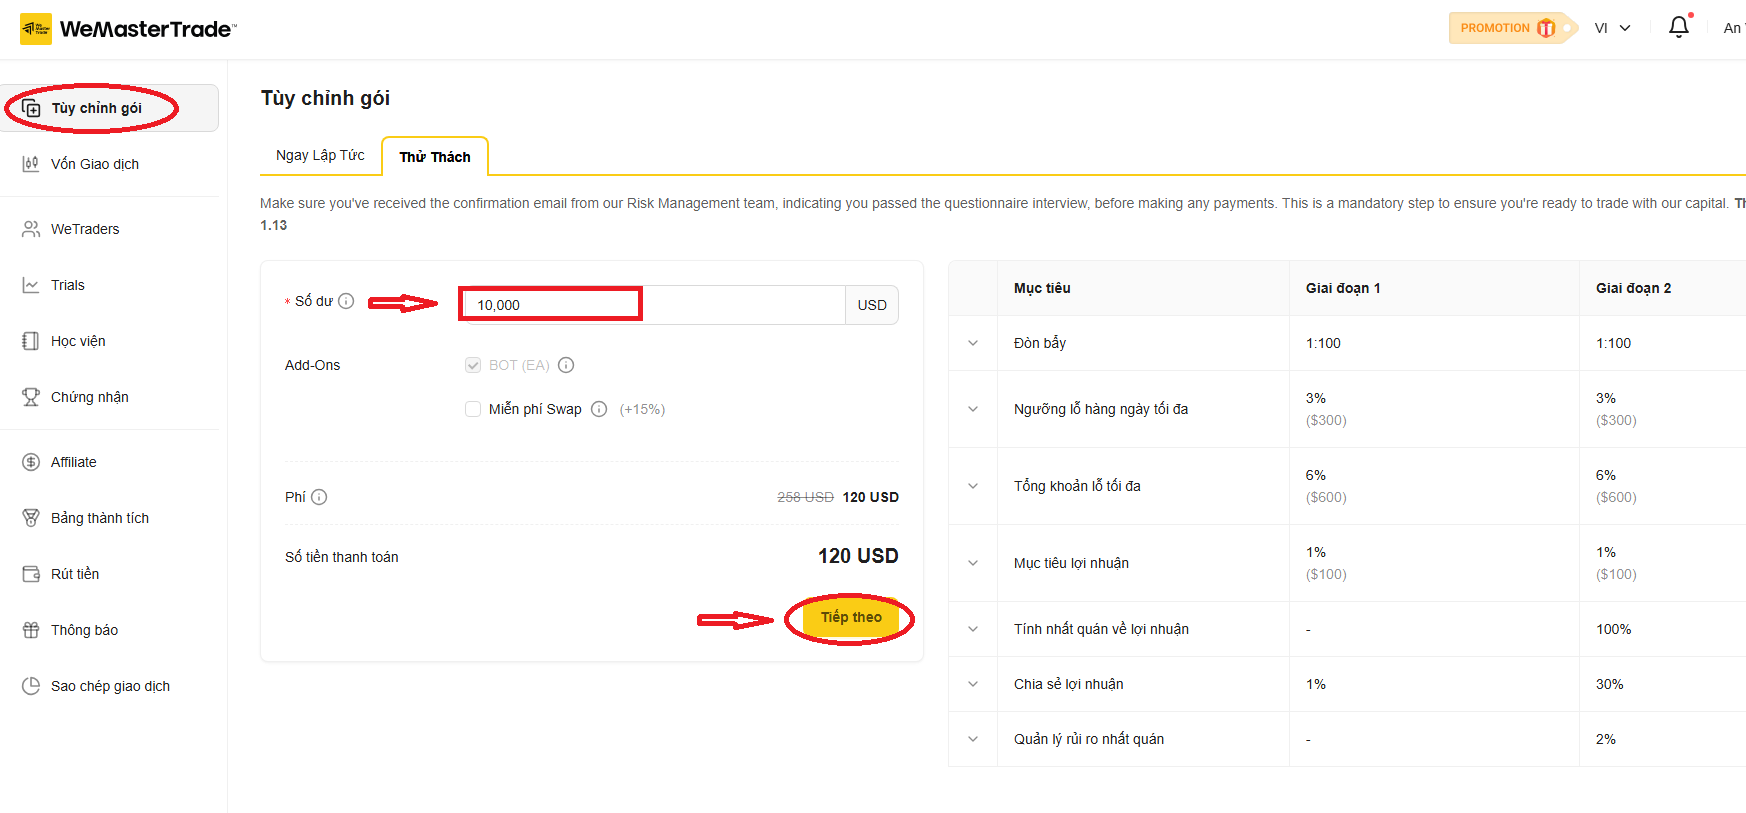This screenshot has width=1746, height=813.
Task: Expand the Chia sẻ lợi nhuận row
Action: [x=973, y=684]
